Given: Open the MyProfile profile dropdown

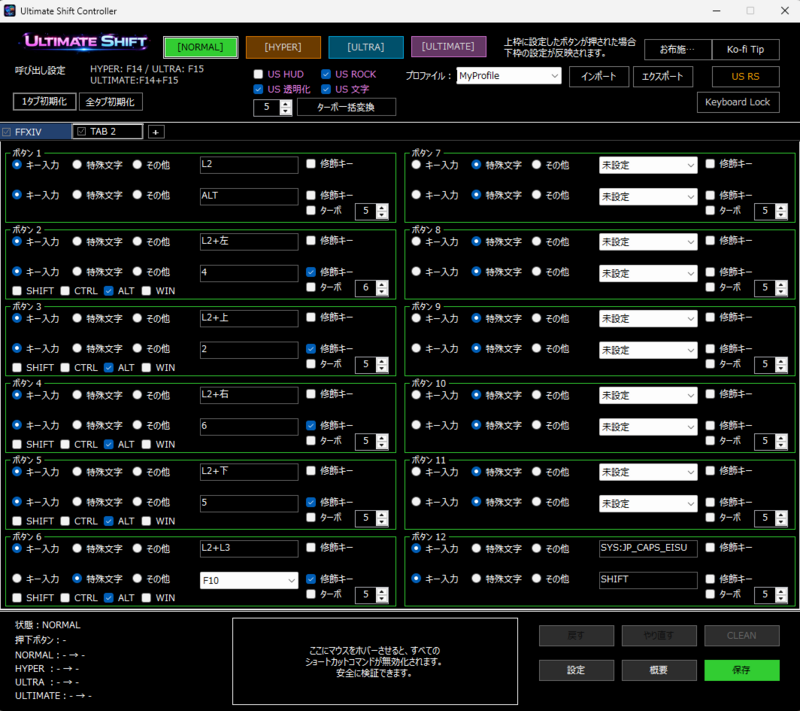Looking at the screenshot, I should click(x=509, y=76).
